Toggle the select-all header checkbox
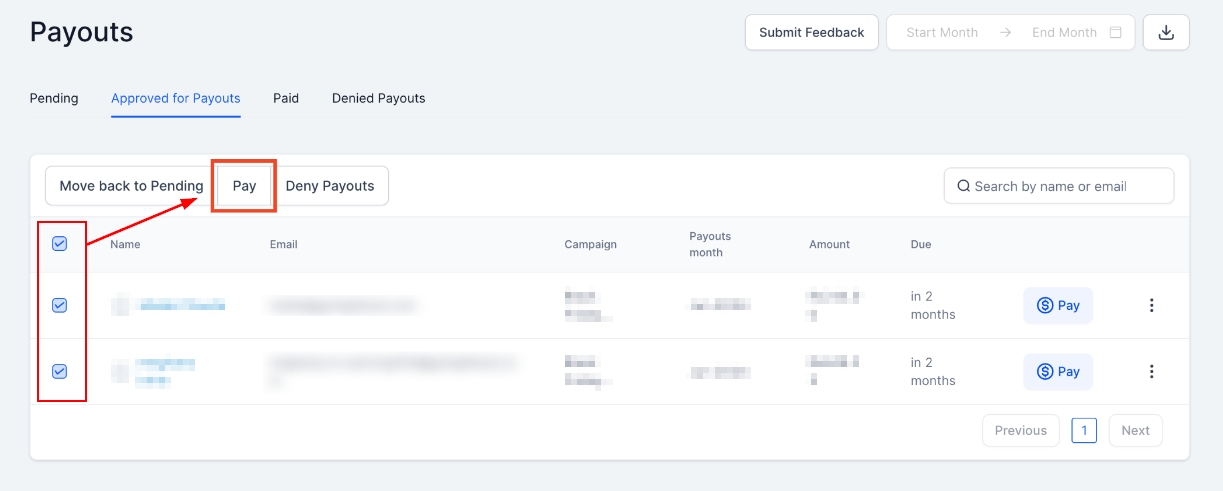 59,244
